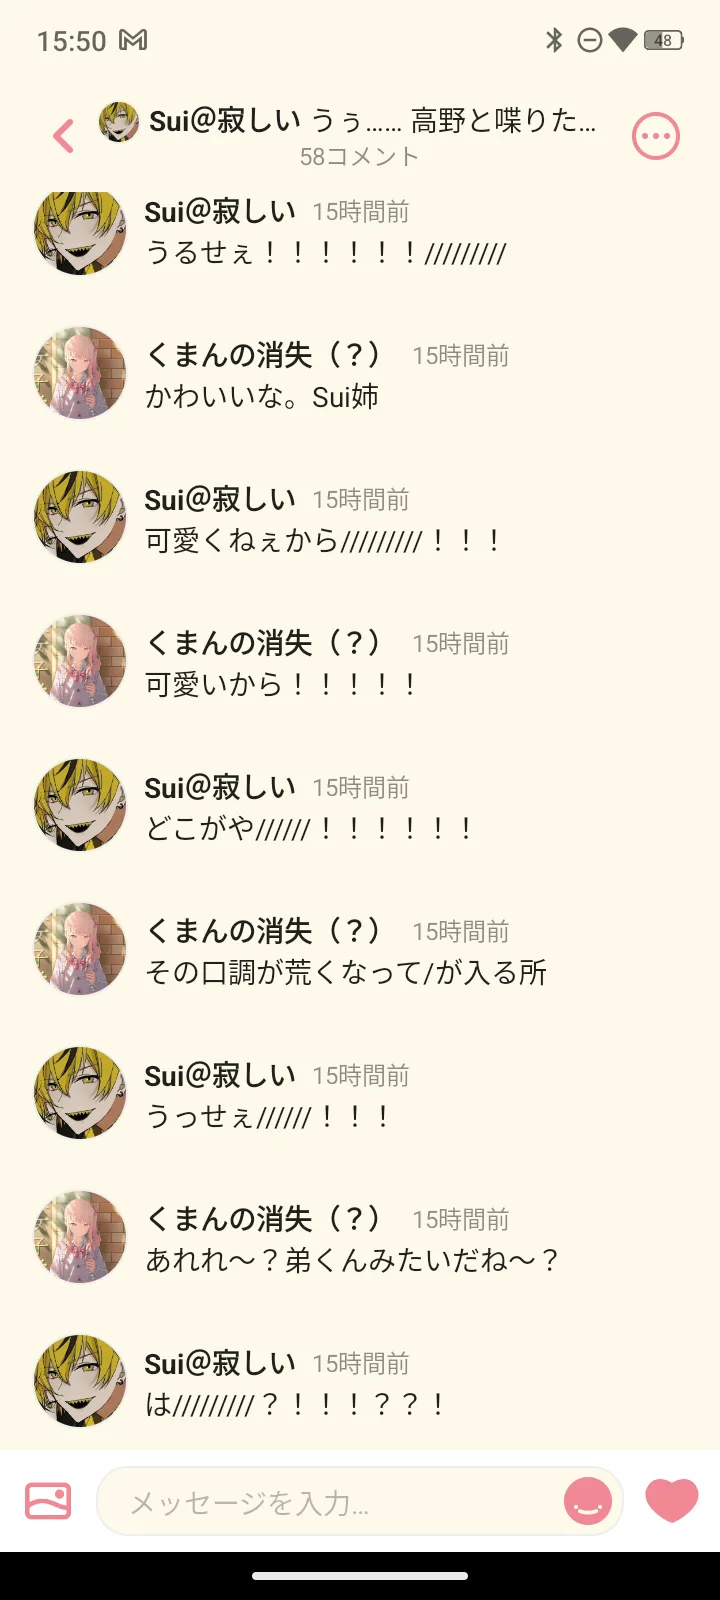Open Sui's avatar beside うるせぇ comment
Viewport: 720px width, 1600px height.
(80, 230)
